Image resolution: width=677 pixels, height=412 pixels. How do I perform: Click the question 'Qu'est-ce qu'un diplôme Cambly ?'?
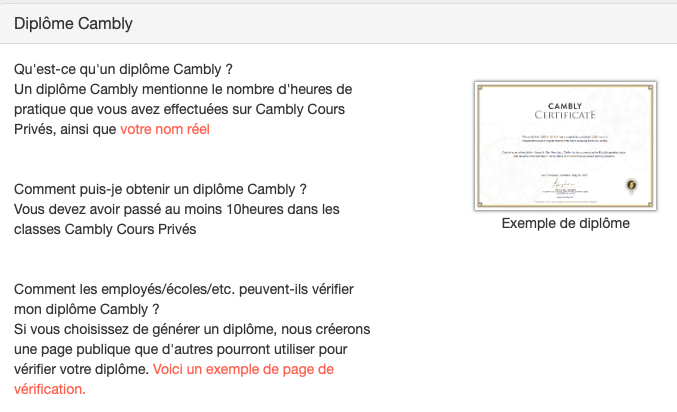[x=124, y=69]
